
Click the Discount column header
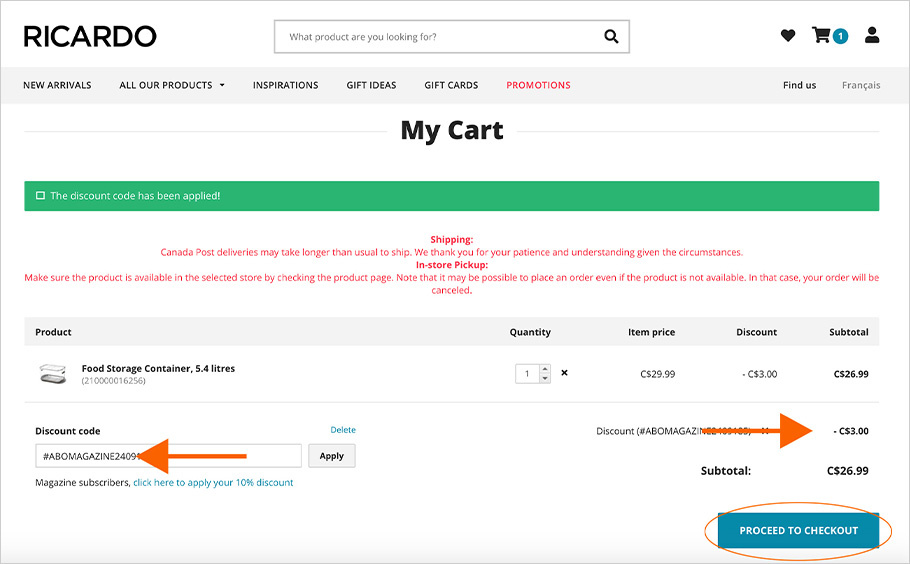click(756, 332)
